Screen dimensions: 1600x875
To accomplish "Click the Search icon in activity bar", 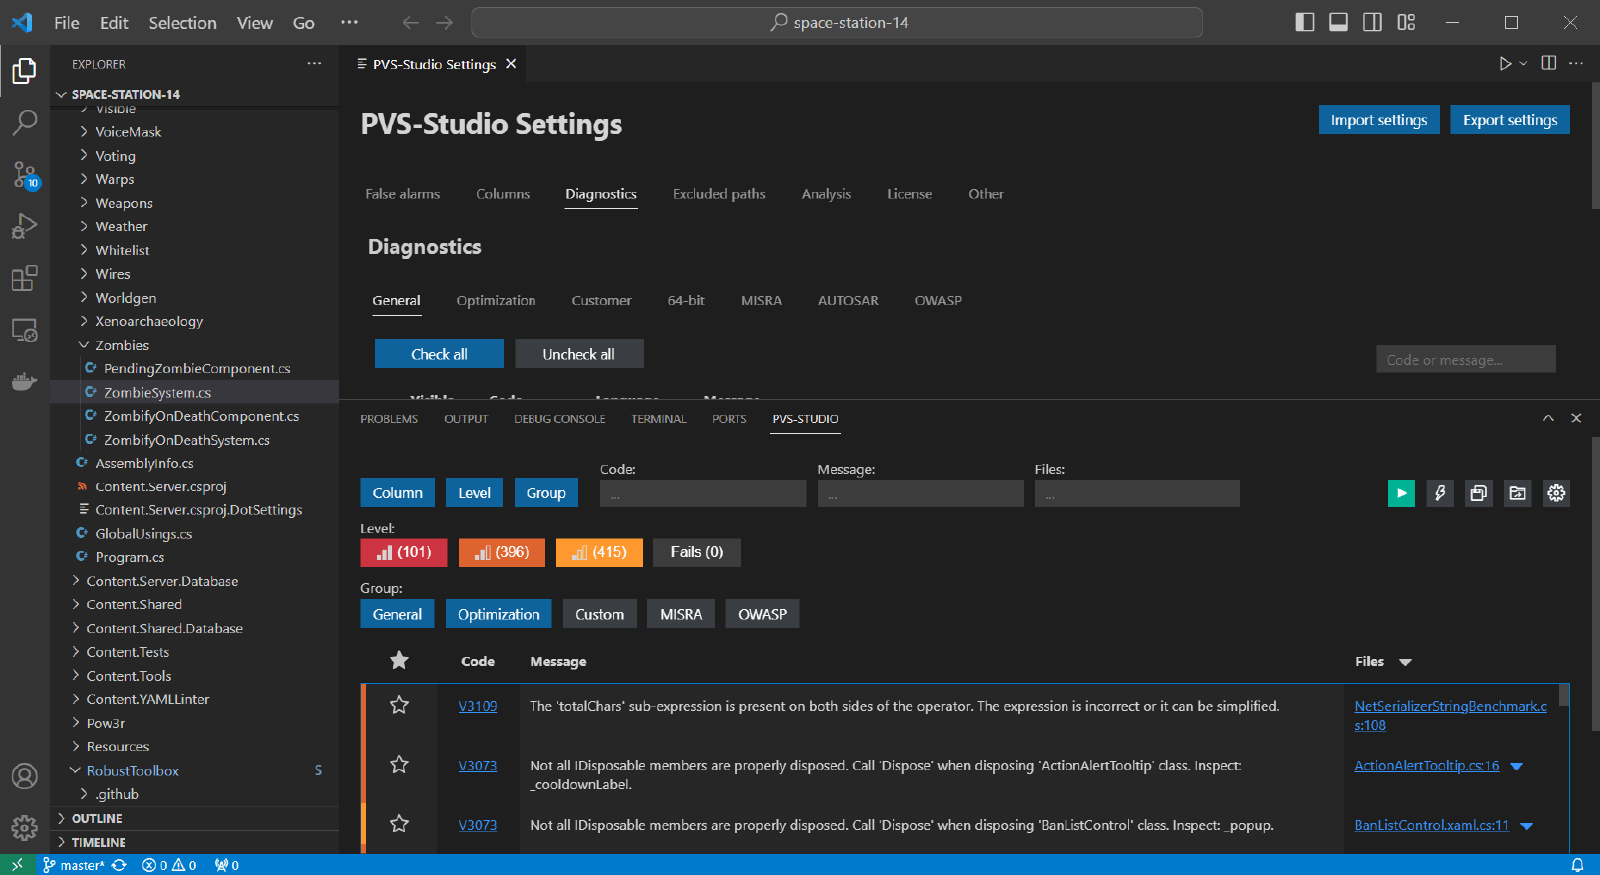I will (25, 123).
